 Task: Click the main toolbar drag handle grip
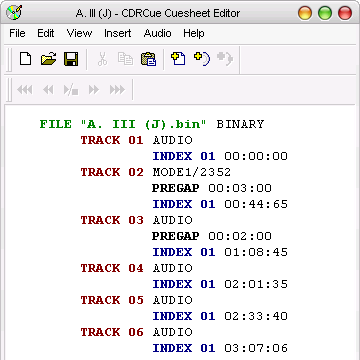9,59
